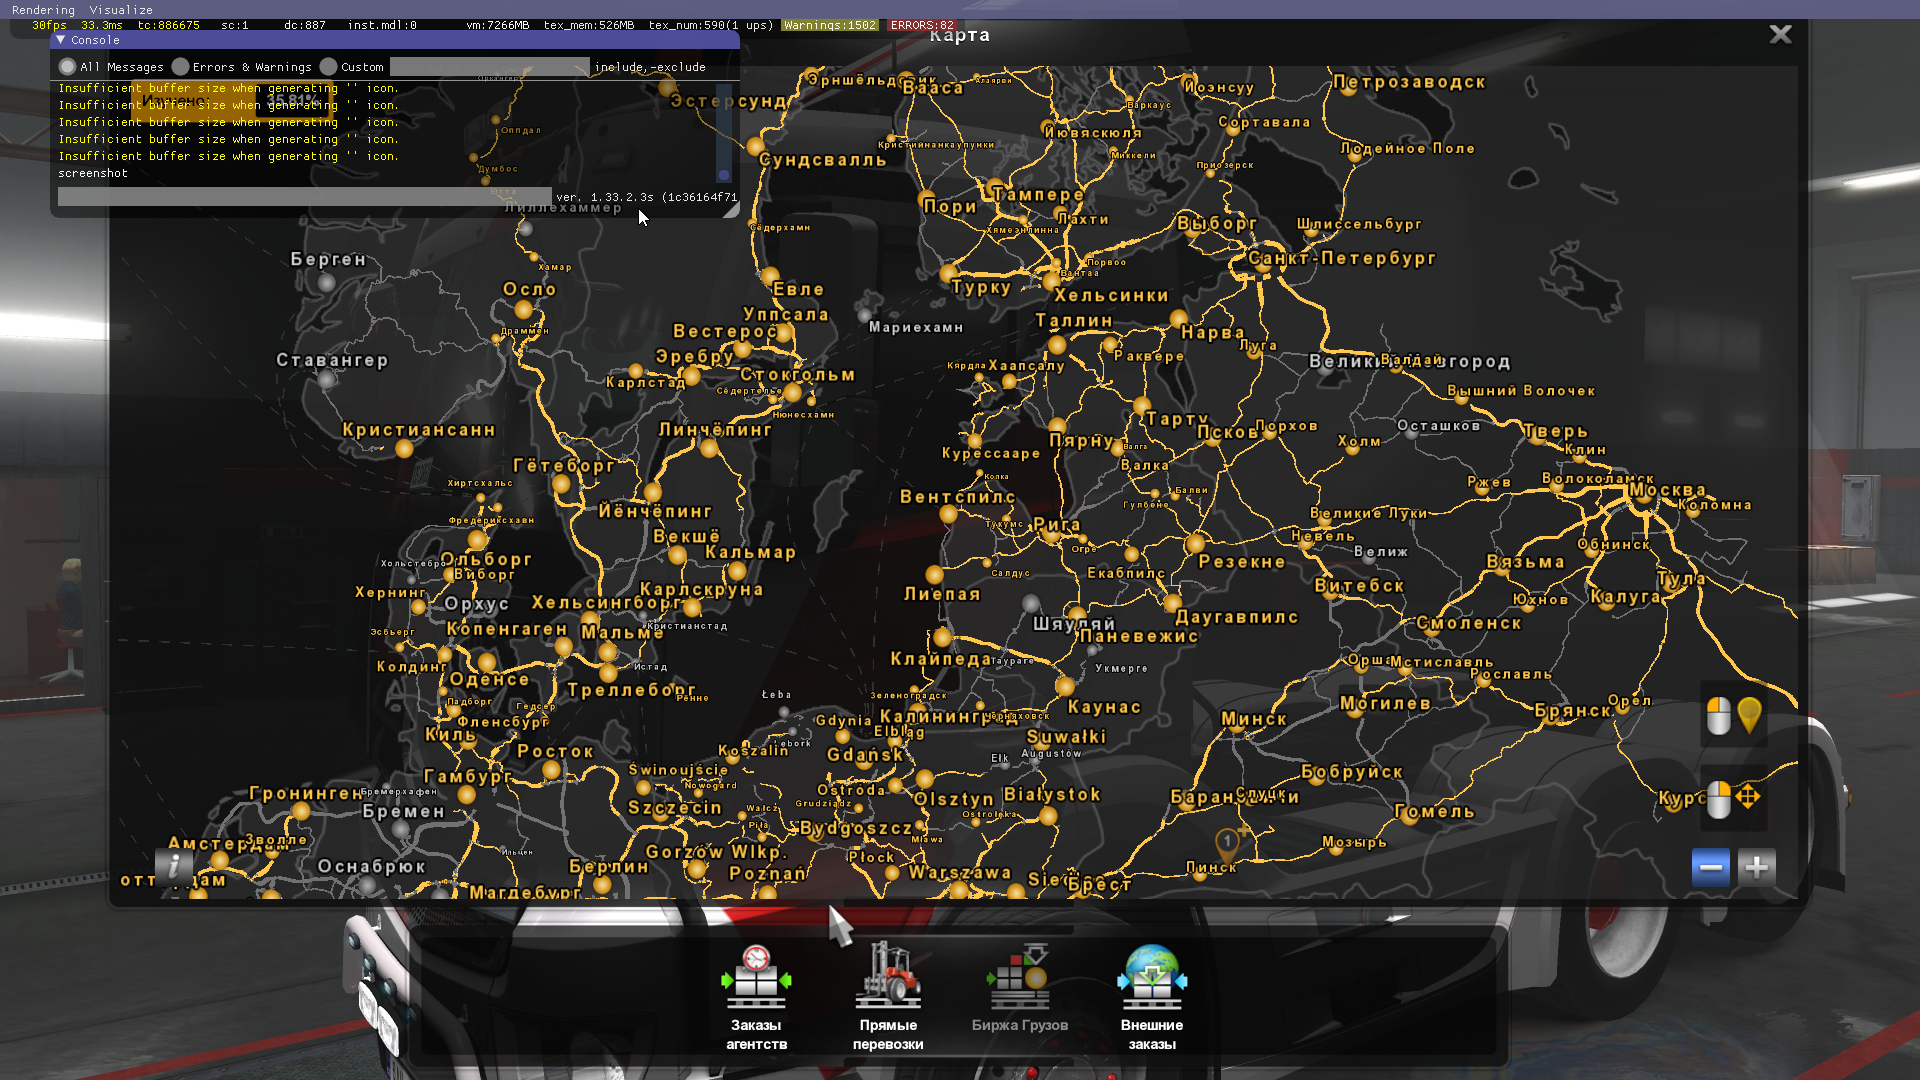The height and width of the screenshot is (1080, 1920).
Task: Click the Даугавпилс city marker
Action: click(1173, 603)
